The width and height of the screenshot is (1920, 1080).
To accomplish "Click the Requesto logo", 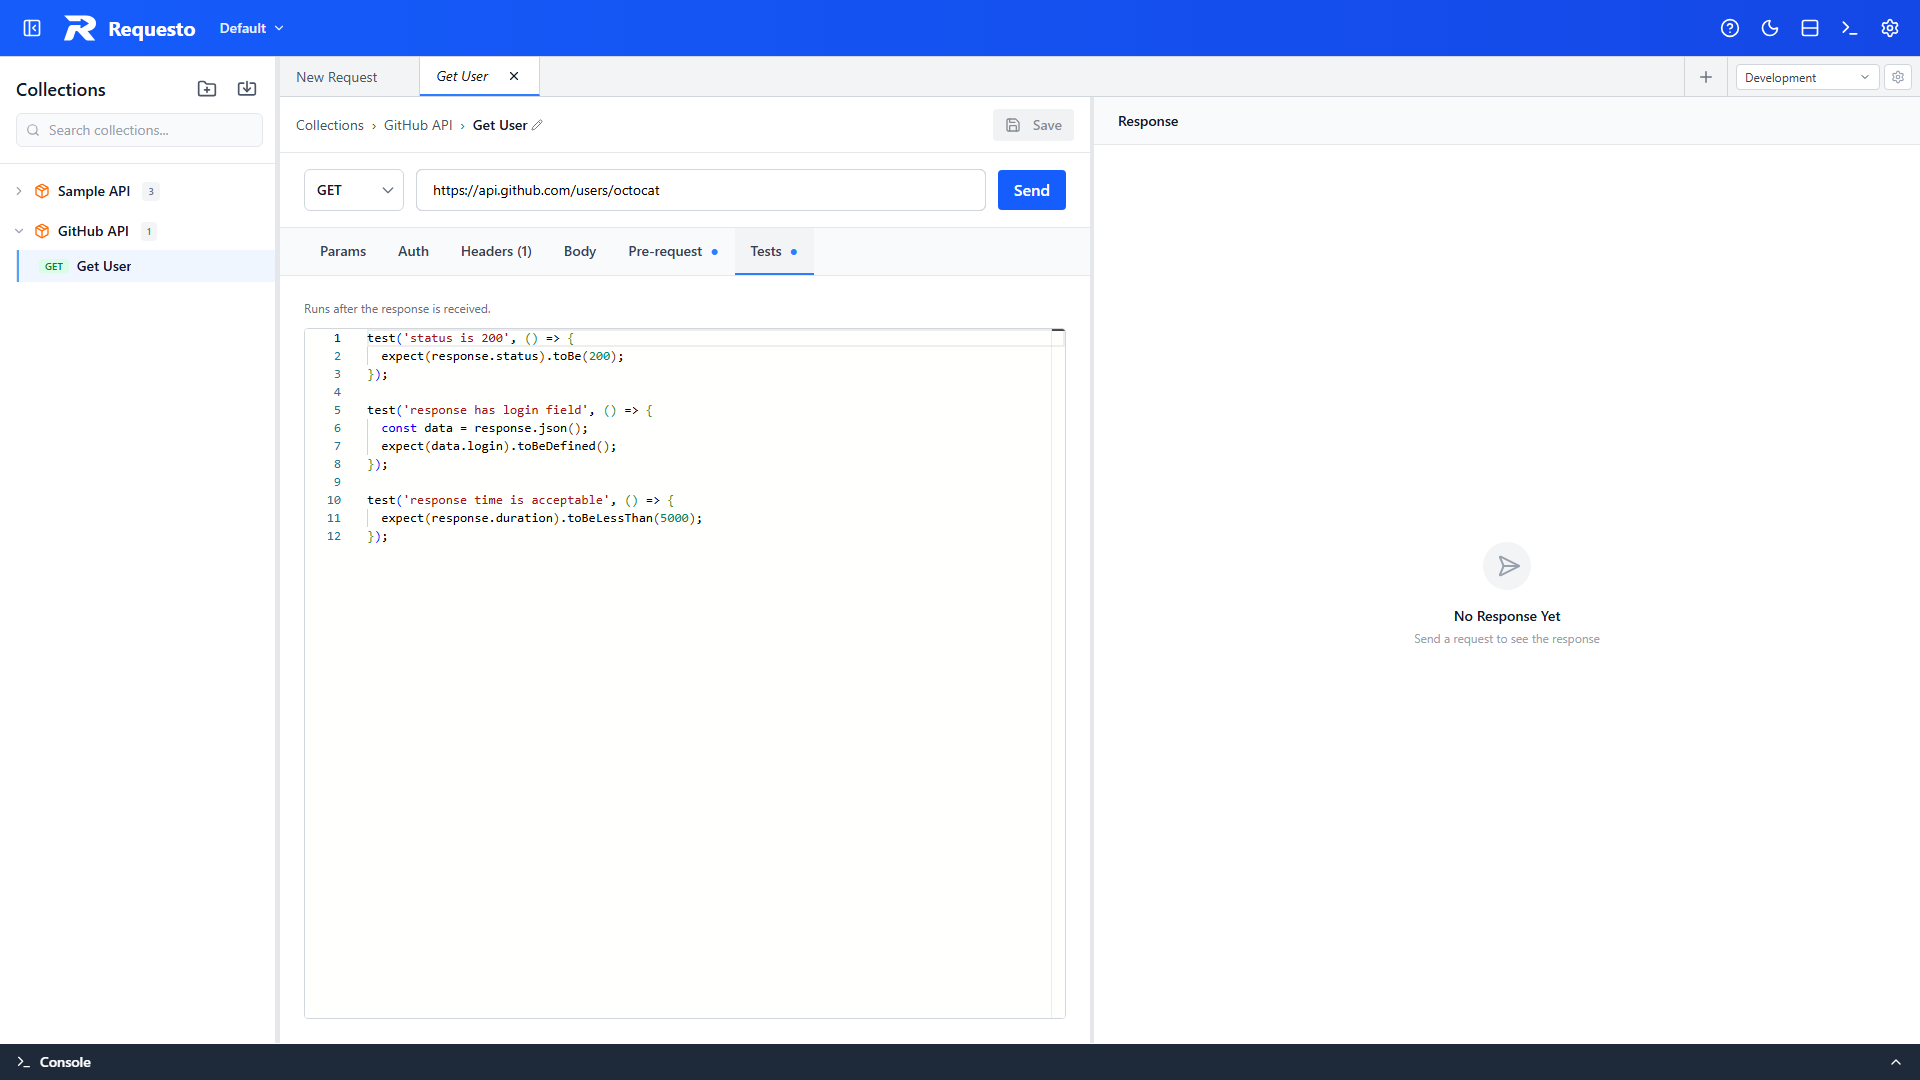I will click(130, 28).
